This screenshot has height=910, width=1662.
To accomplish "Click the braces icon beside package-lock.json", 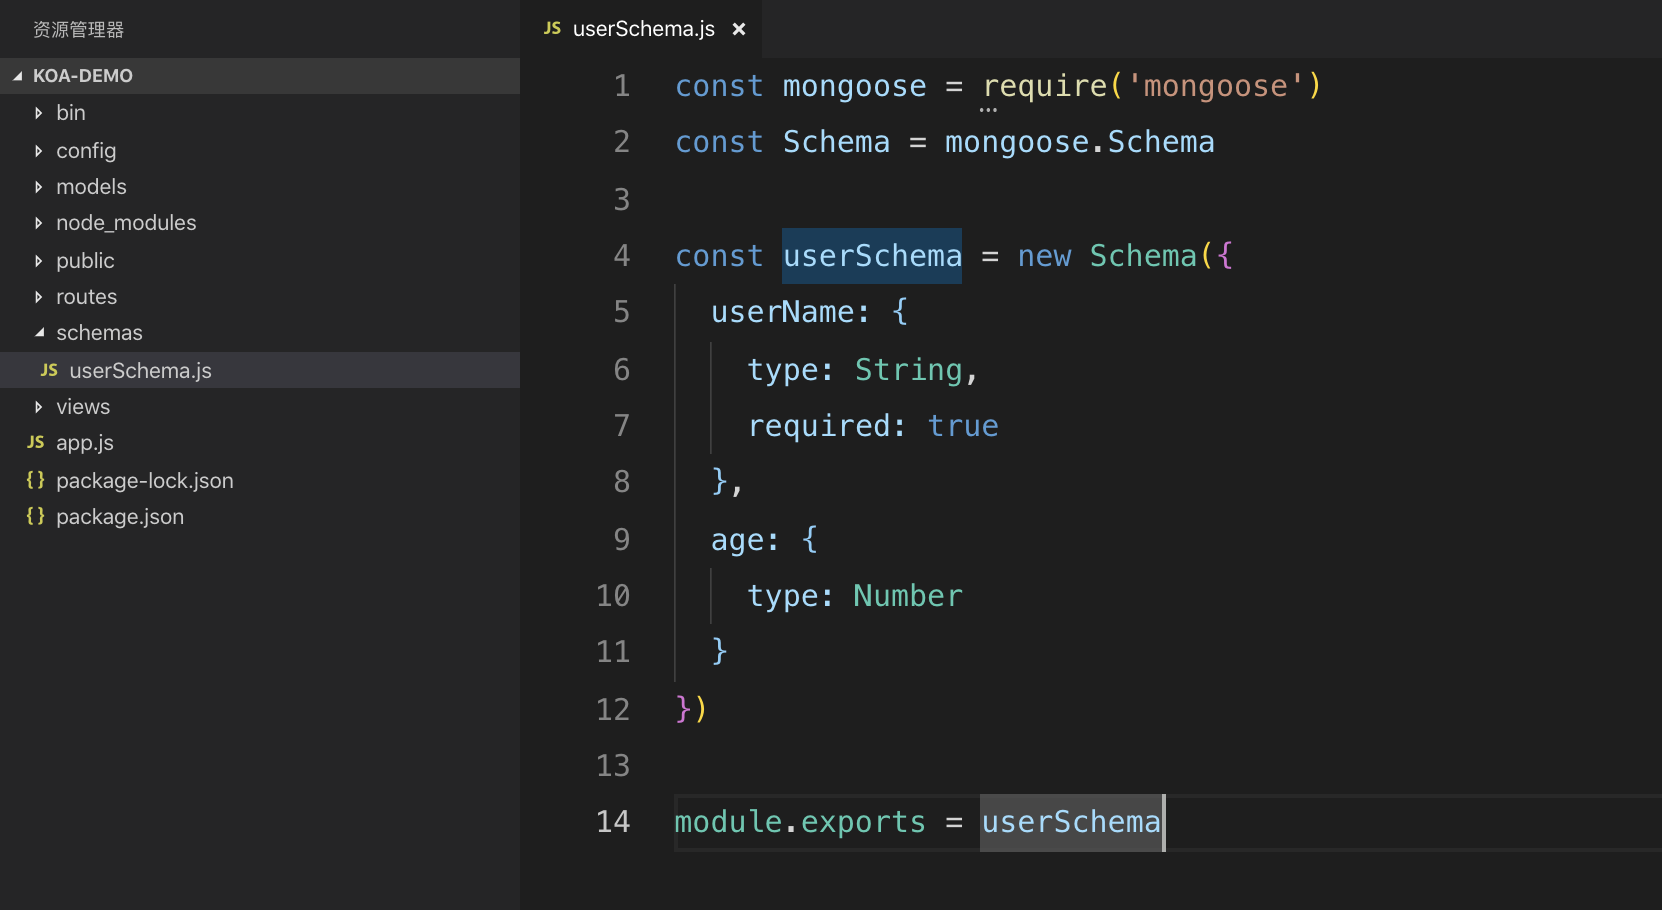I will pos(36,480).
